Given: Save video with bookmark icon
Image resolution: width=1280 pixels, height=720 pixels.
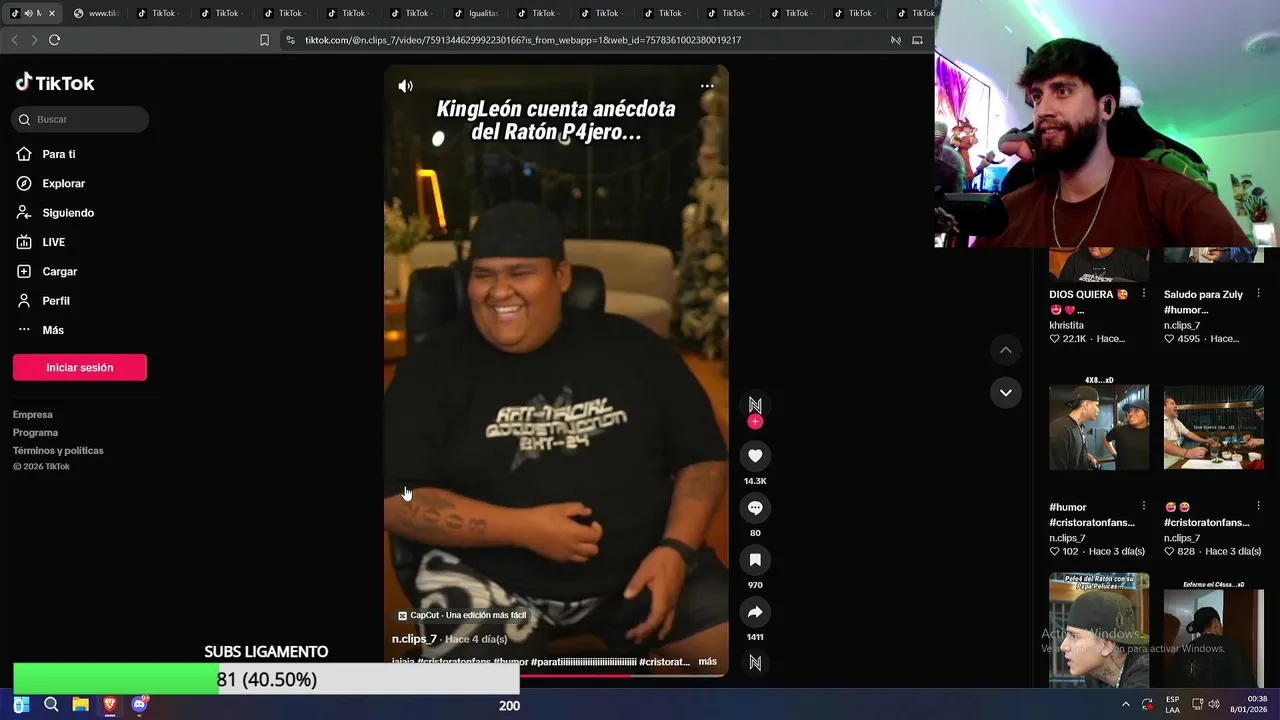Looking at the screenshot, I should [755, 560].
